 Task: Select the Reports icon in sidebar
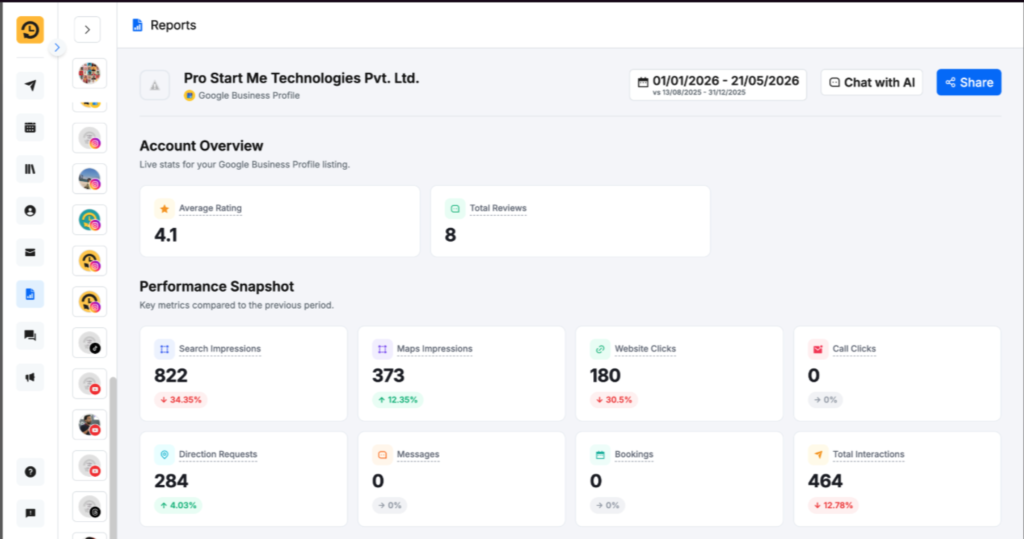point(30,294)
